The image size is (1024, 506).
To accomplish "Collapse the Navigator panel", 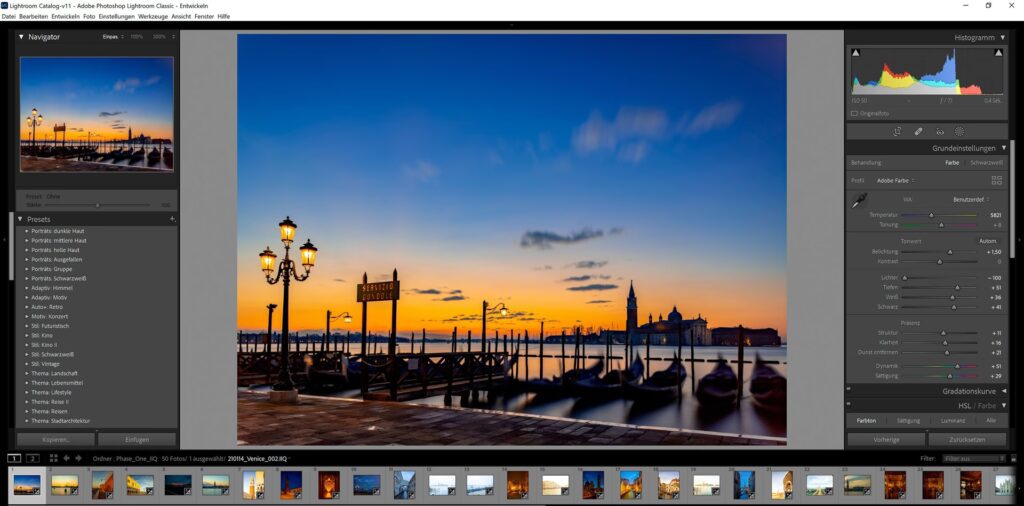I will (21, 37).
